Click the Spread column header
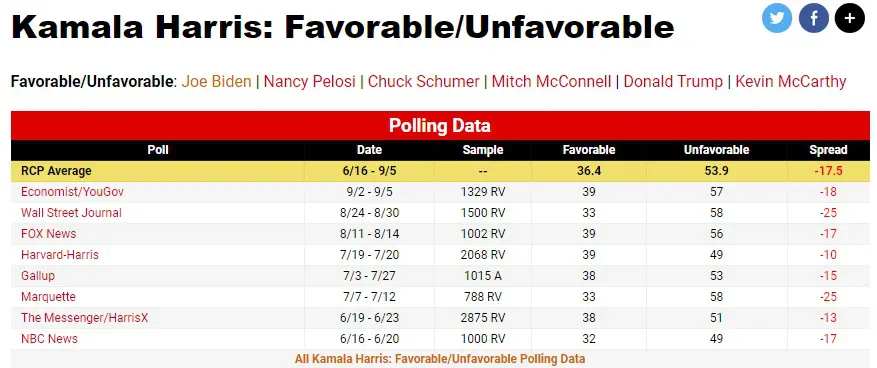 pyautogui.click(x=828, y=150)
